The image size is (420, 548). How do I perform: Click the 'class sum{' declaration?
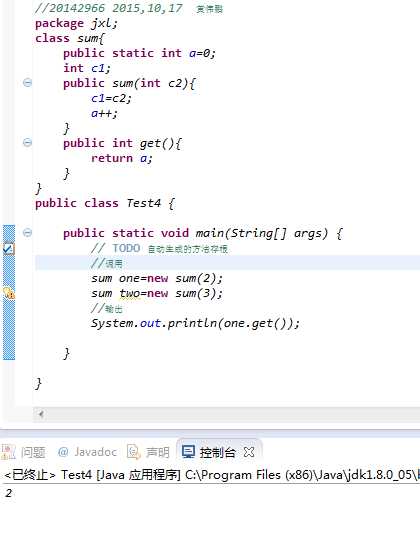click(x=70, y=38)
